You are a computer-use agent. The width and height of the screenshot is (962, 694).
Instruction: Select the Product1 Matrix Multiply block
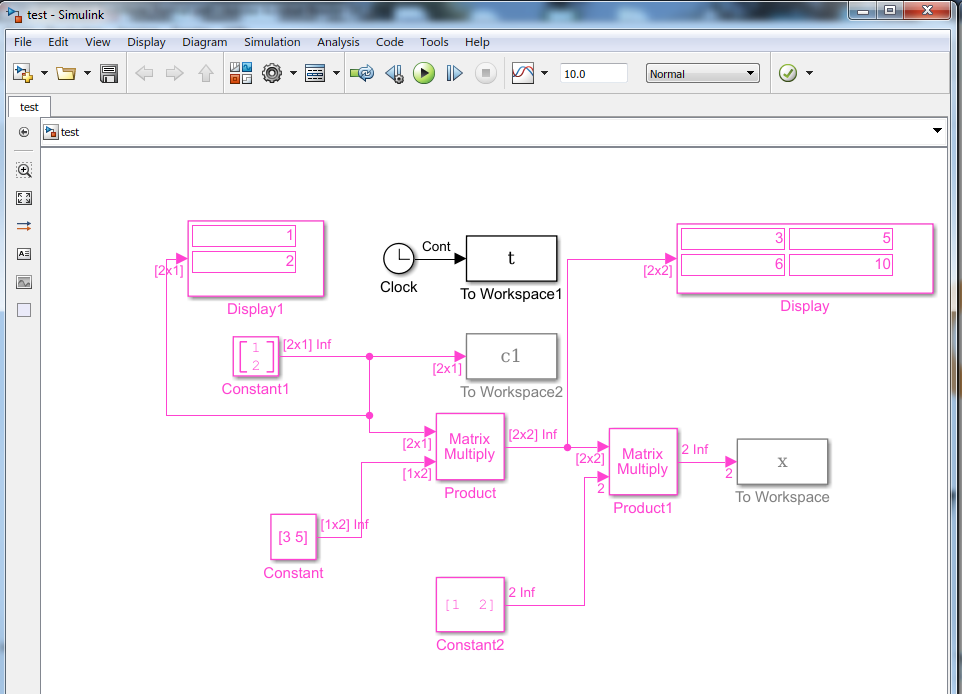tap(643, 461)
